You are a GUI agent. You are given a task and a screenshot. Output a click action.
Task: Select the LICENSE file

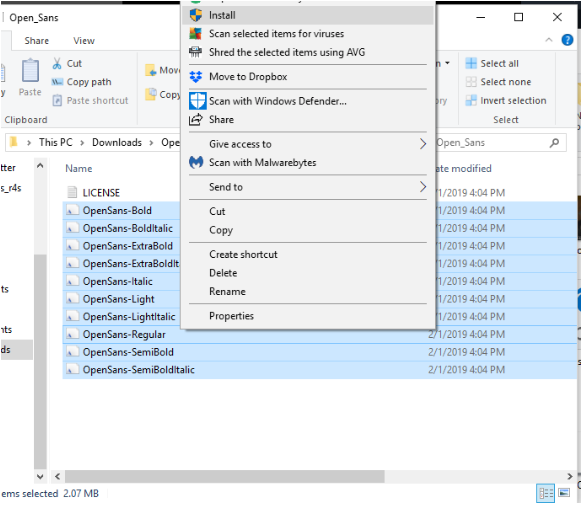[x=101, y=193]
